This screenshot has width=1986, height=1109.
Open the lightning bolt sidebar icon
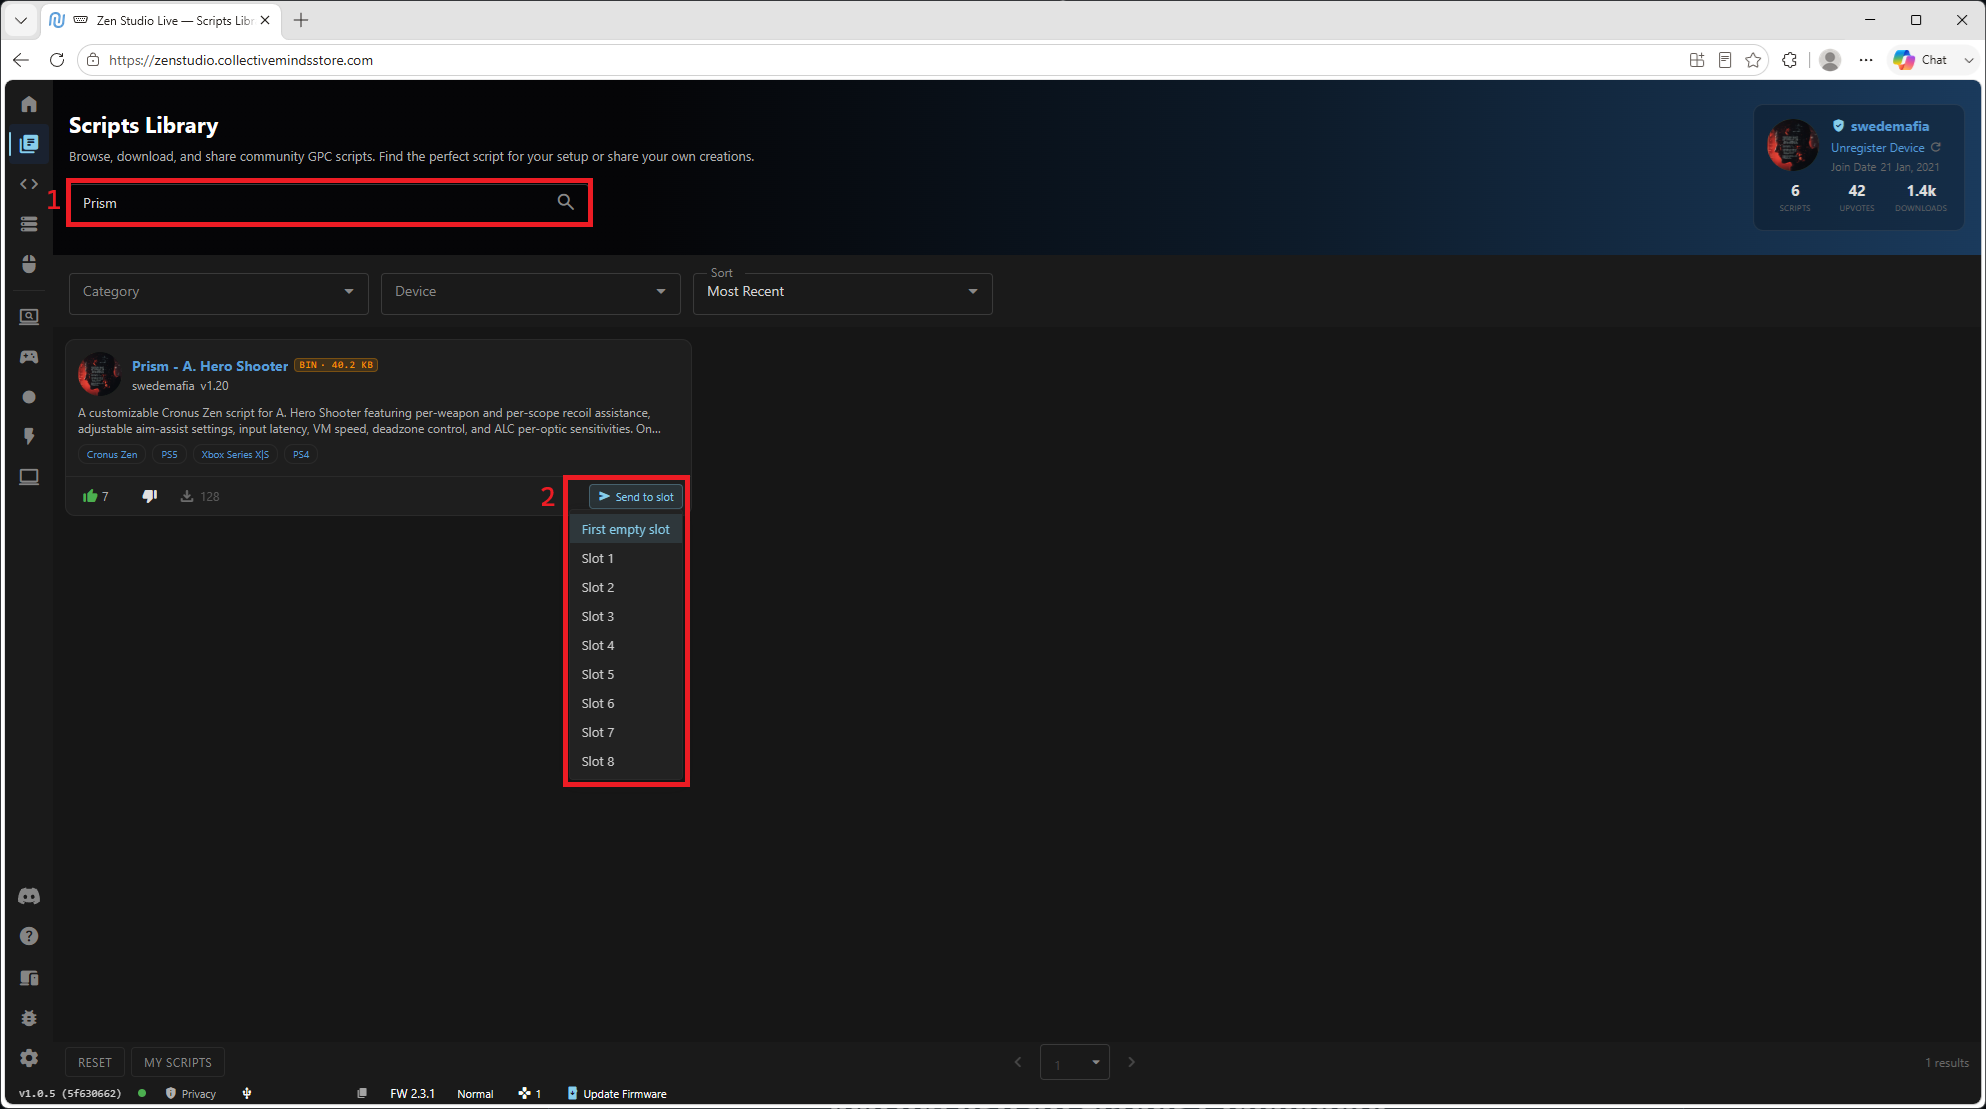click(x=29, y=437)
